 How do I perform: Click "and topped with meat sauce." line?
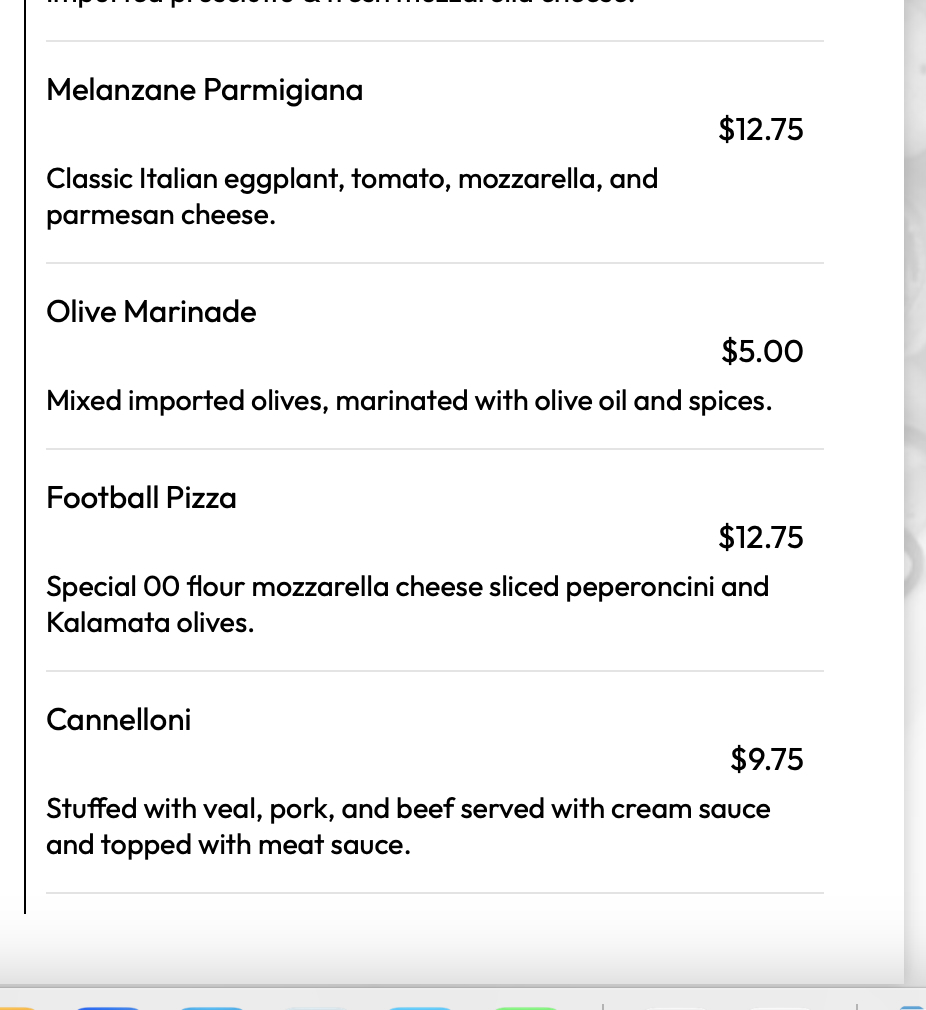[x=228, y=845]
